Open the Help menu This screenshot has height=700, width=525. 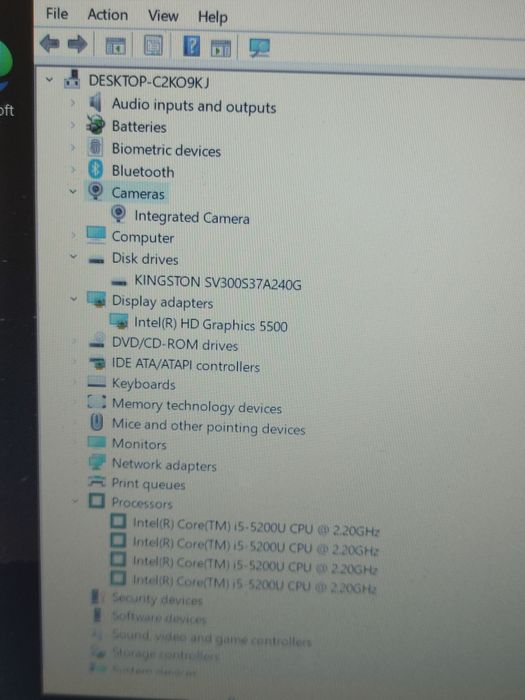tap(213, 17)
